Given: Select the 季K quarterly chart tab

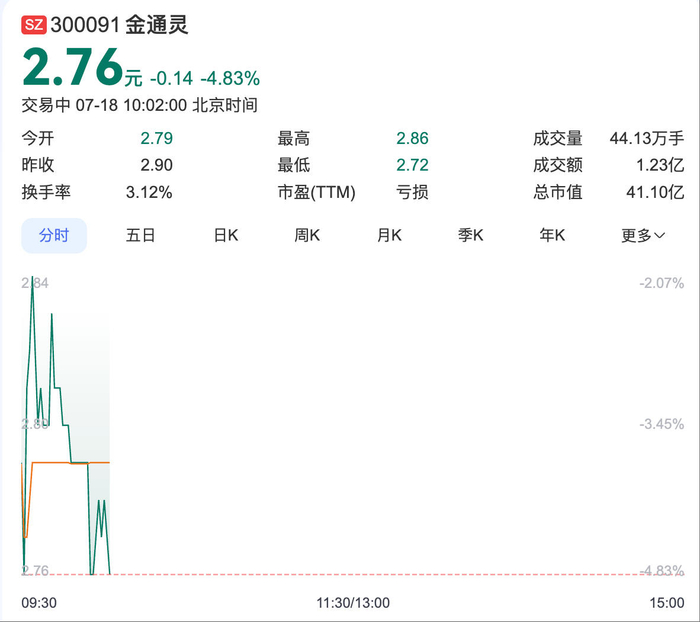Looking at the screenshot, I should click(x=471, y=235).
